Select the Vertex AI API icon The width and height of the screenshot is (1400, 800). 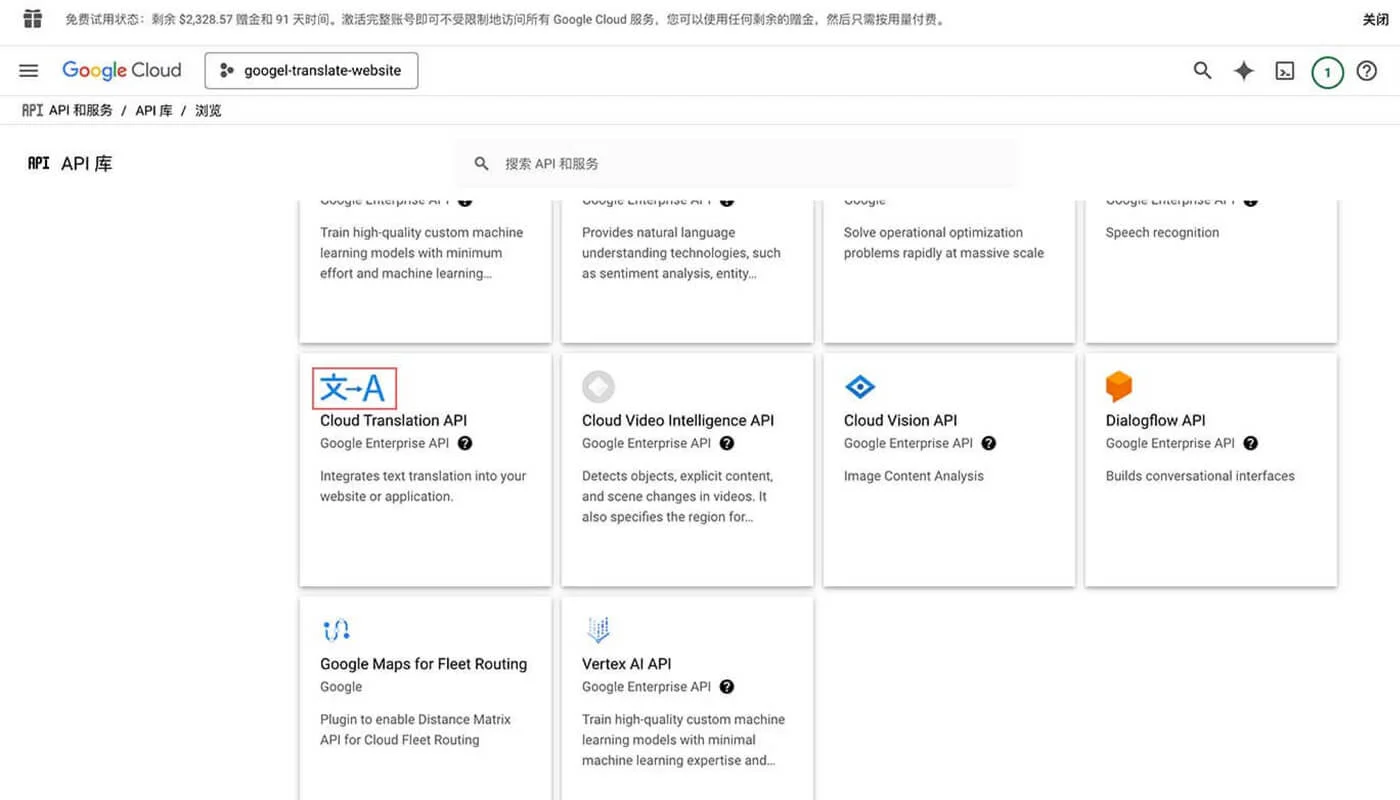pos(598,629)
